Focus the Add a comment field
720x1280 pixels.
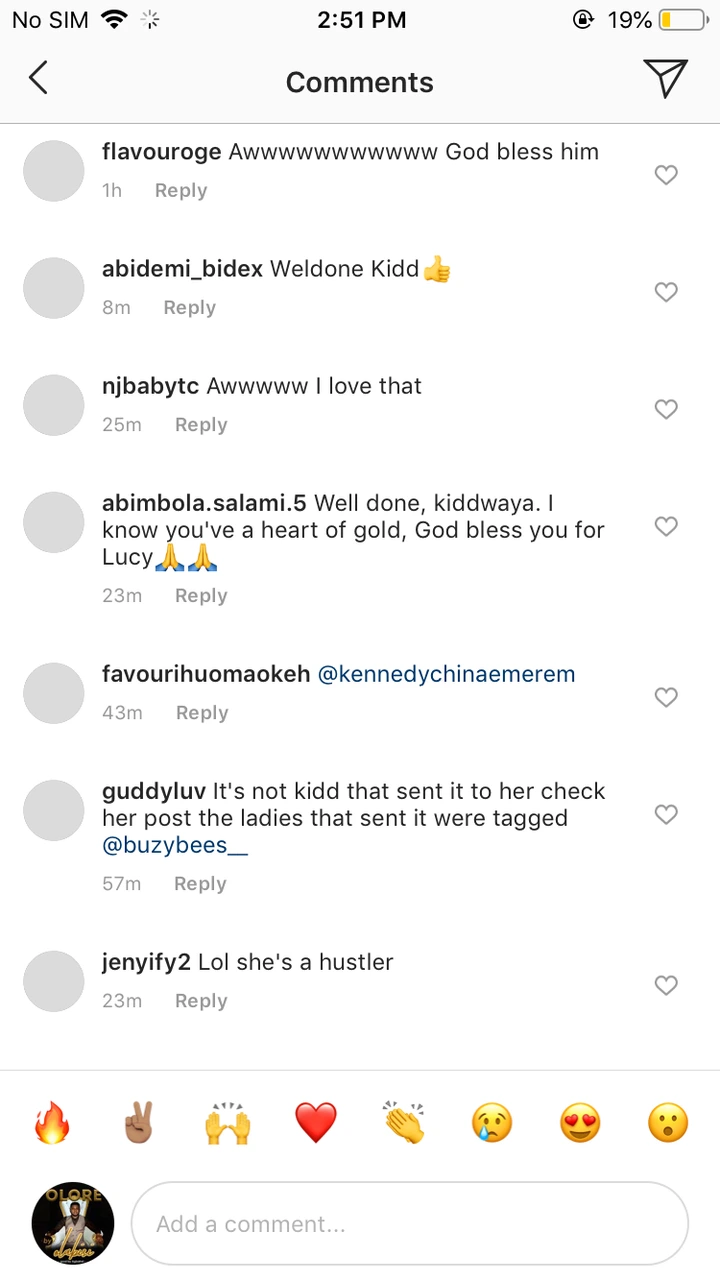click(x=410, y=1224)
